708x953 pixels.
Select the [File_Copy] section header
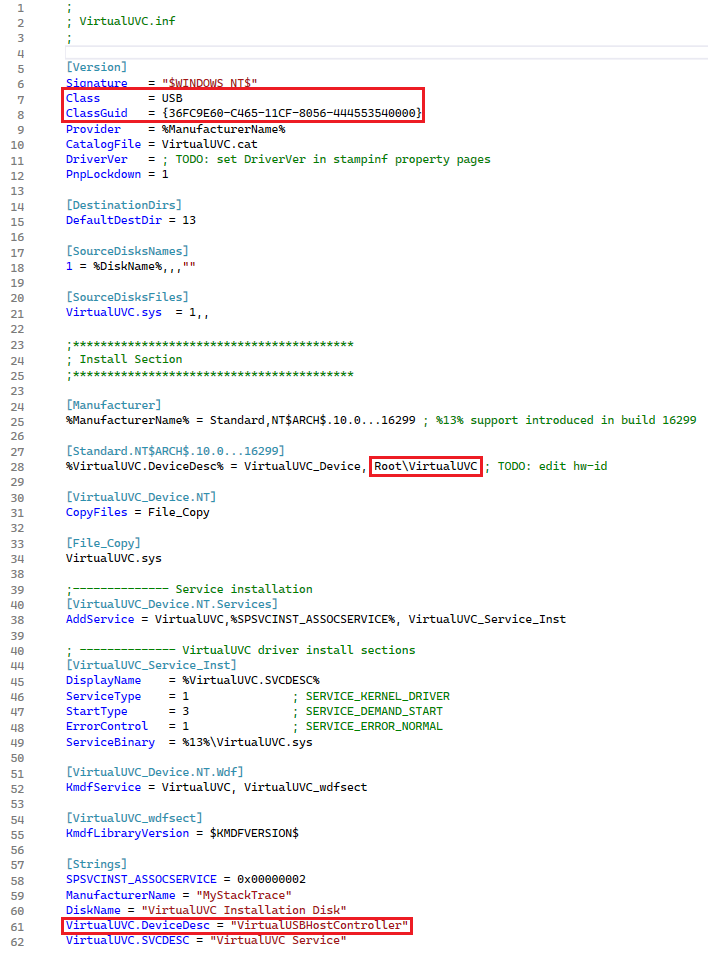coord(103,543)
